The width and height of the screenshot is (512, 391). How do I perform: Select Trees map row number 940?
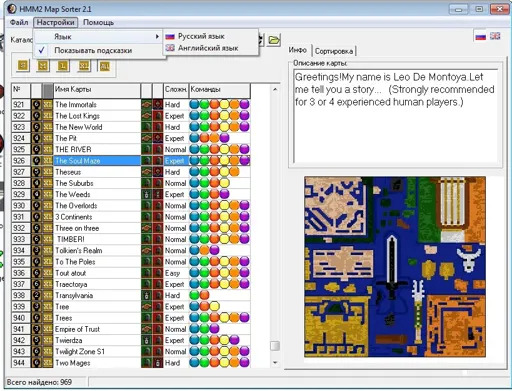pos(131,318)
